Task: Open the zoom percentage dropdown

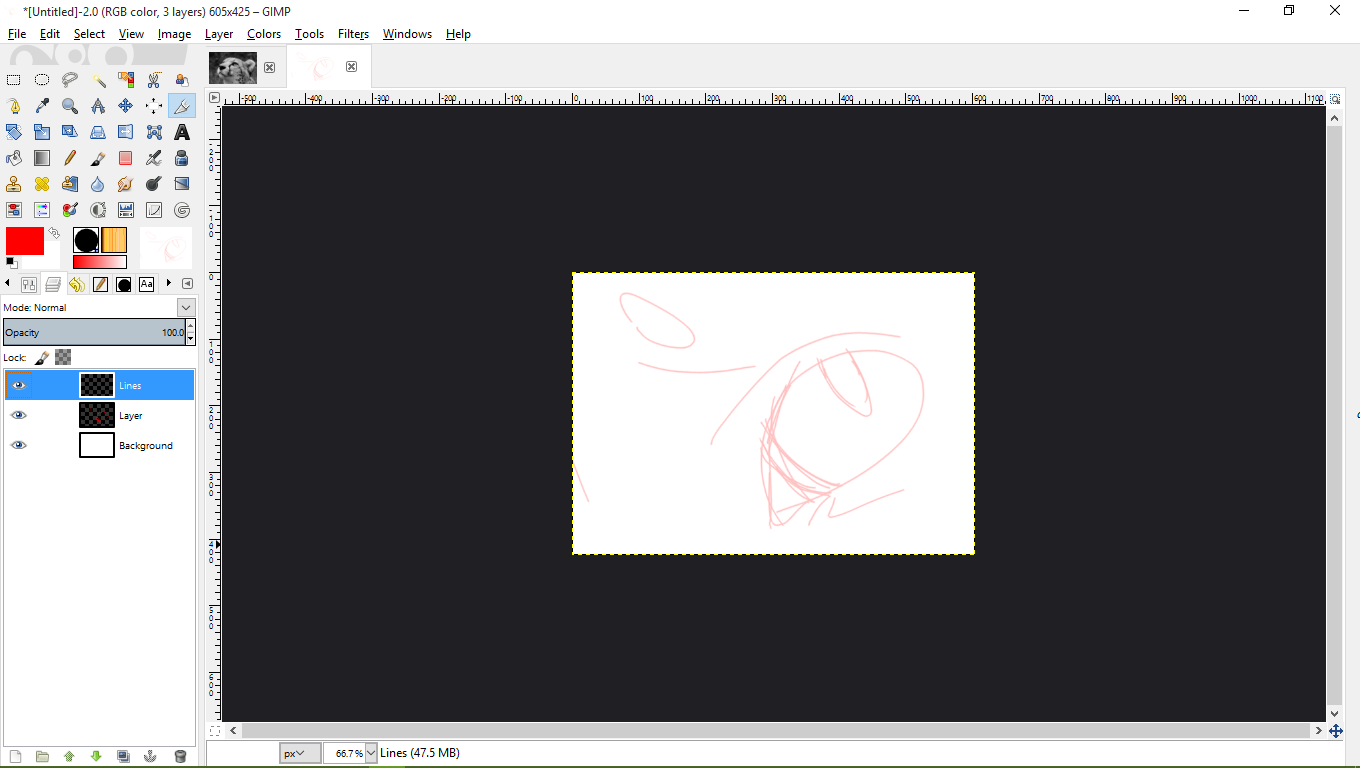Action: (372, 753)
